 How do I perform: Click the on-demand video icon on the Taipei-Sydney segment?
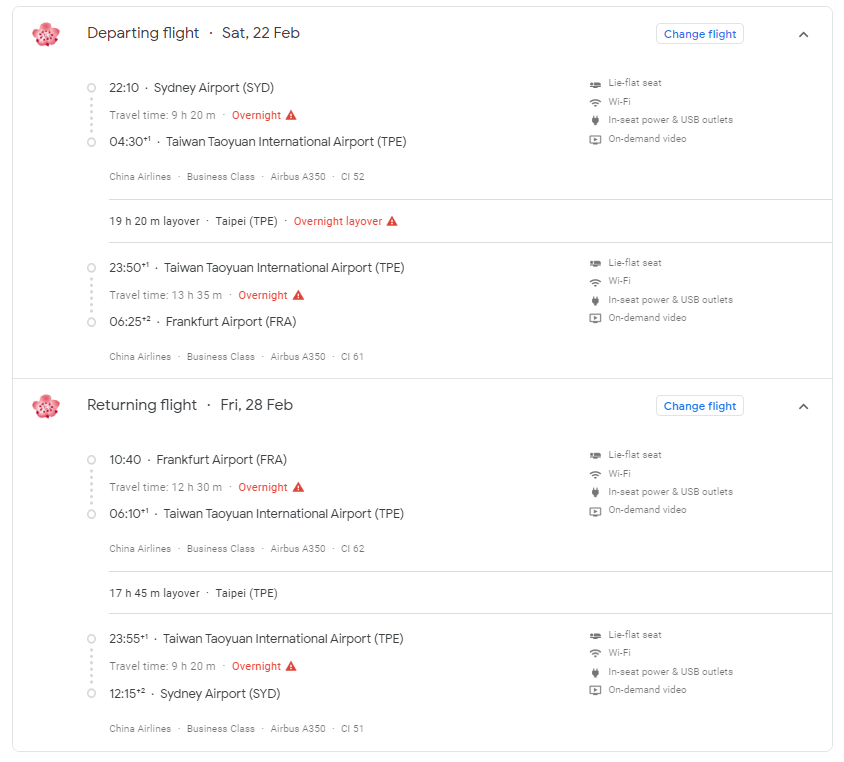coord(593,689)
